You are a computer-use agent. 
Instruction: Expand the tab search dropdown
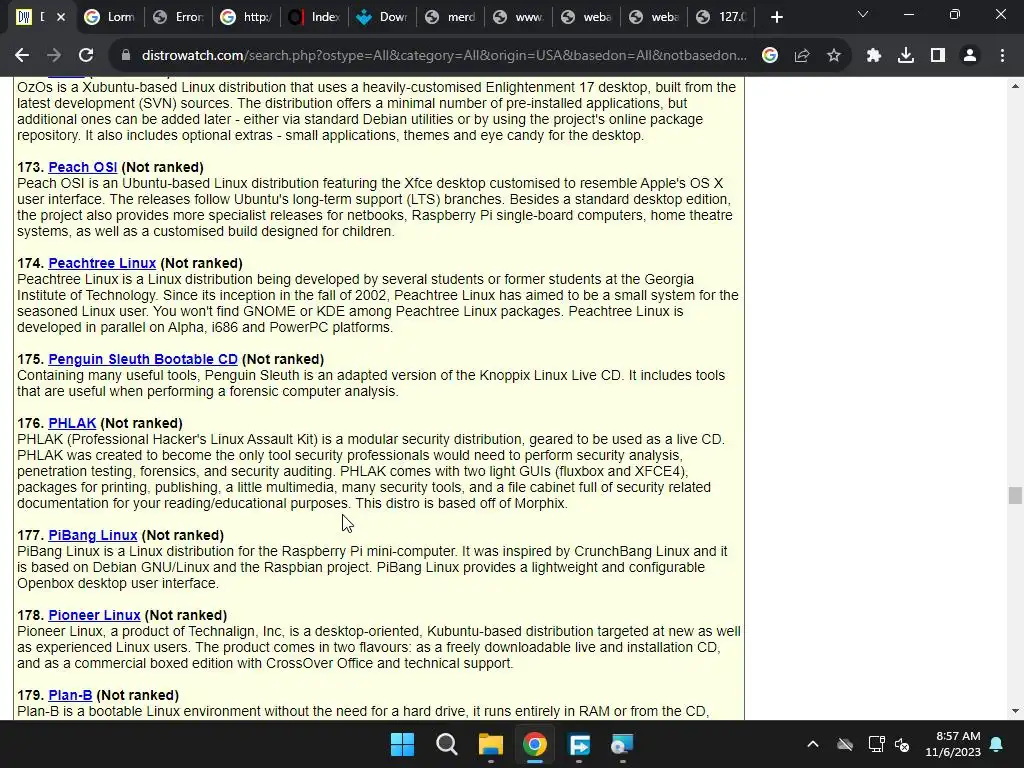863,14
